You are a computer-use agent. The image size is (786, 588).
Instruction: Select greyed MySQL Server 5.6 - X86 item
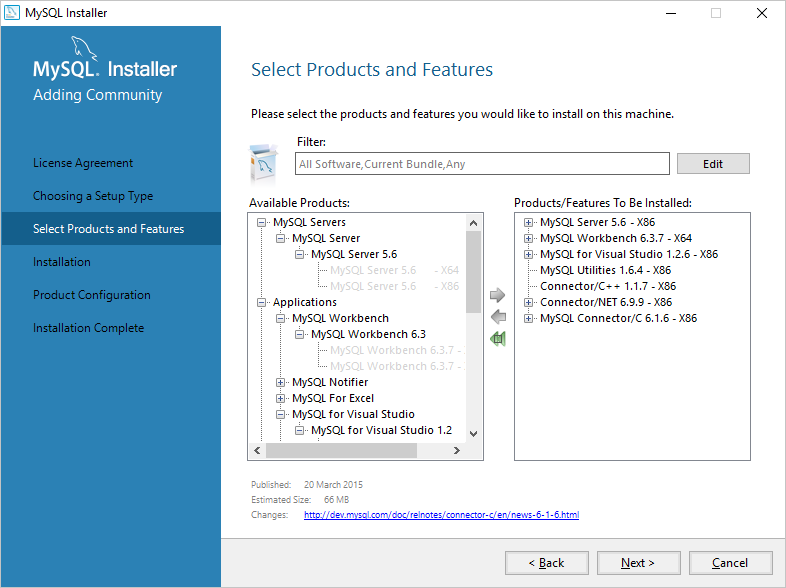pyautogui.click(x=395, y=286)
